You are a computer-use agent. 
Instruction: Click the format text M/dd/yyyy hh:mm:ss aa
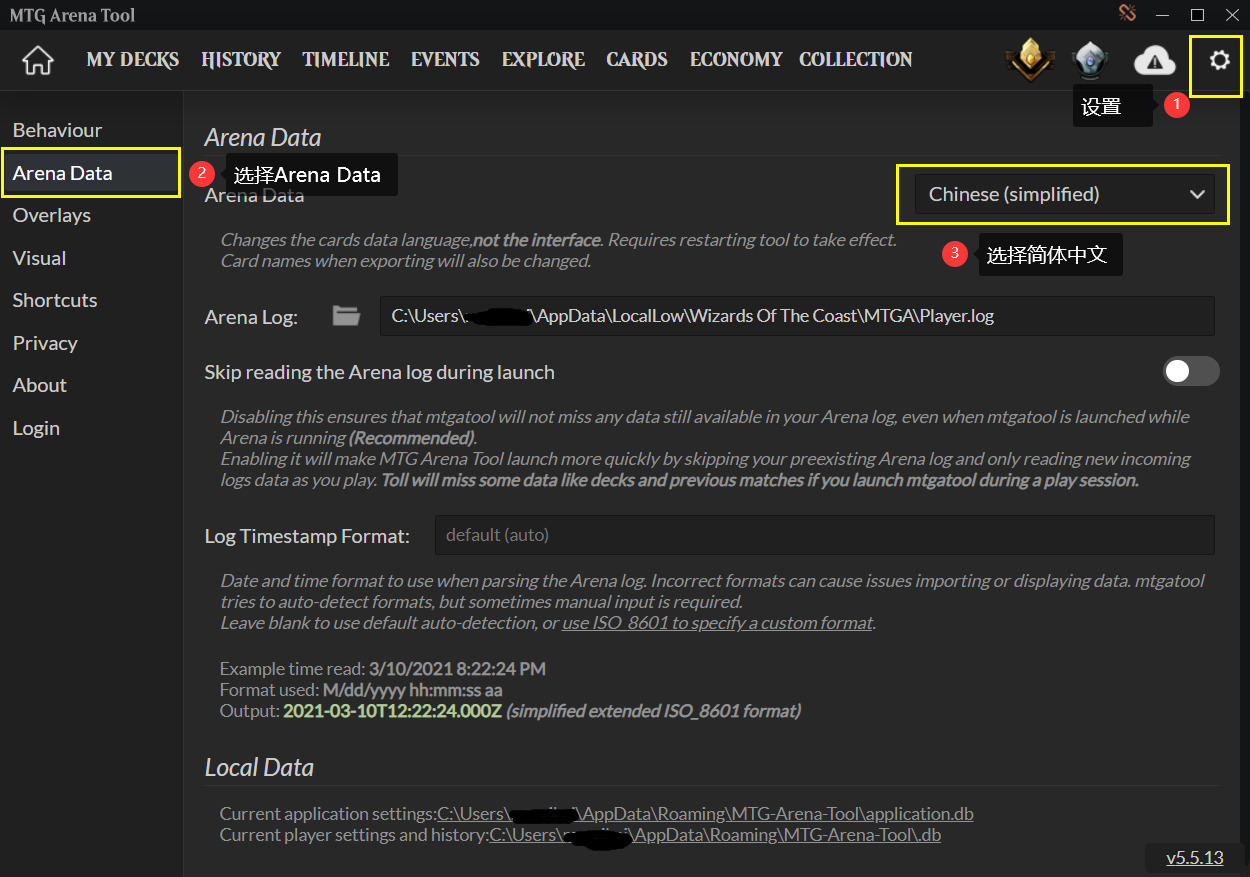tap(412, 690)
